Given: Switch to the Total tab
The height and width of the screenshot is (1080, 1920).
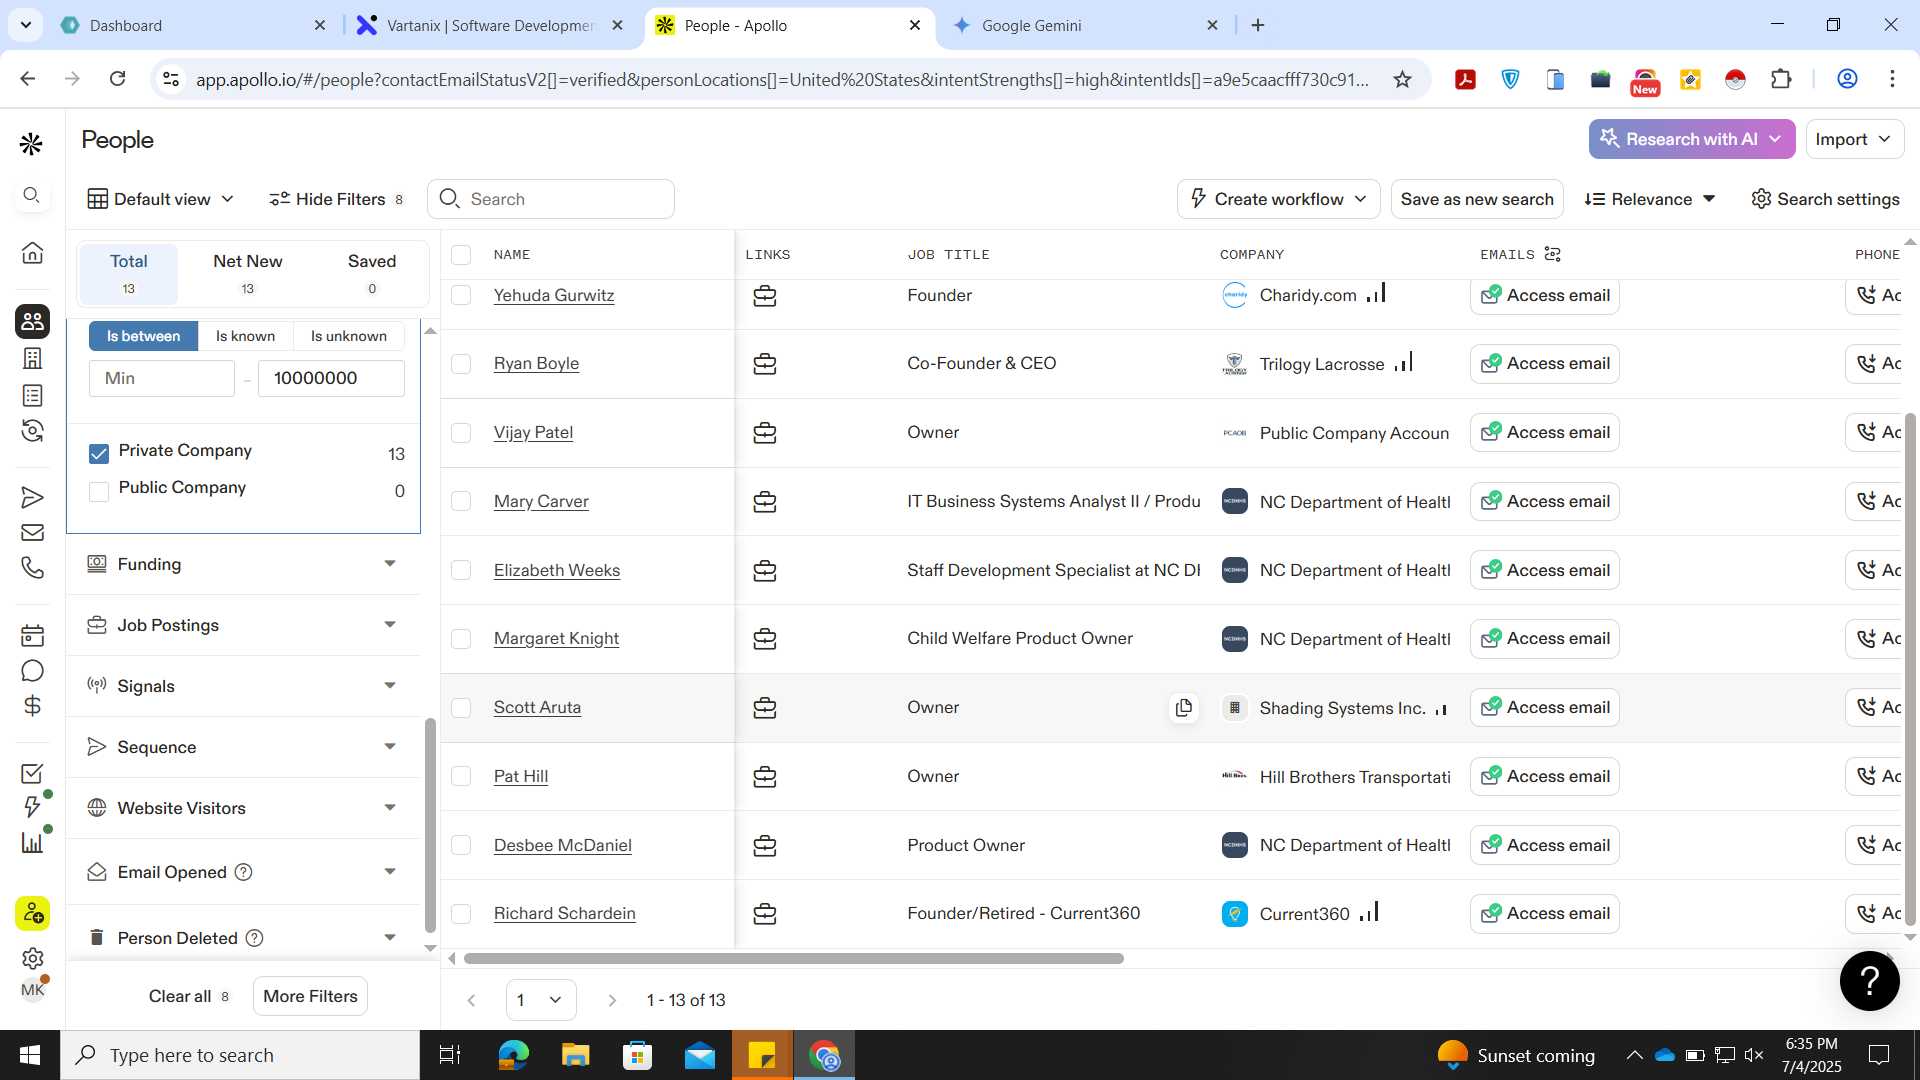Looking at the screenshot, I should tap(128, 273).
